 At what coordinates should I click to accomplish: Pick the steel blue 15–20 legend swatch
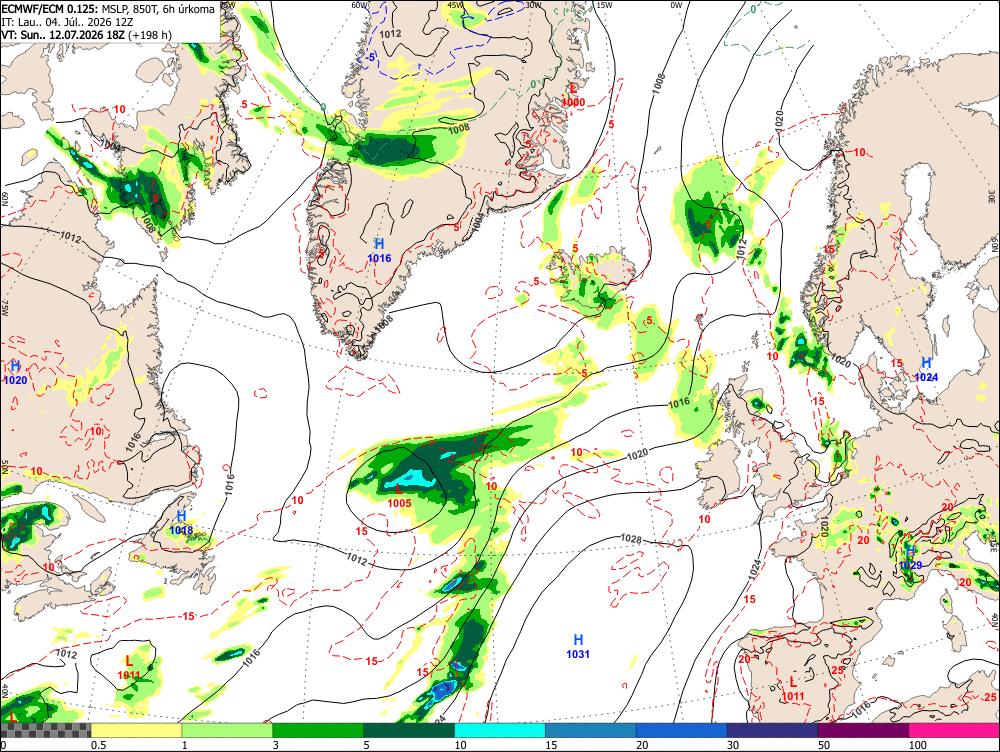tap(591, 730)
